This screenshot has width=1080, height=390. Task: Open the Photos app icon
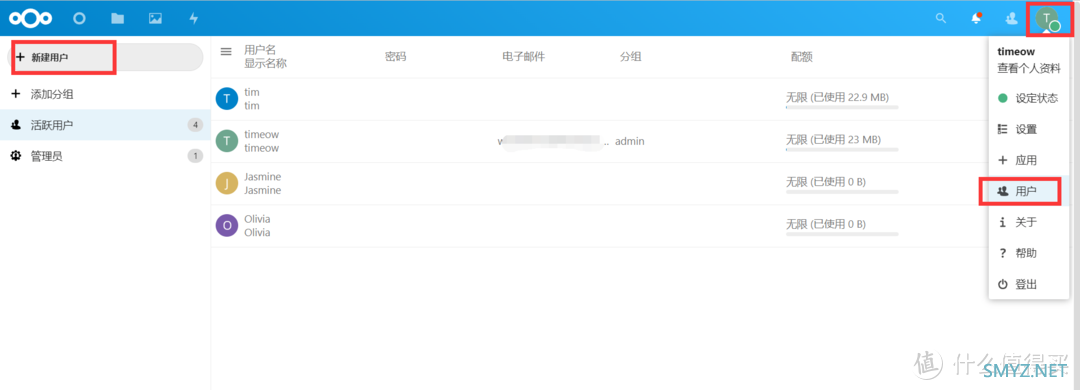click(x=156, y=19)
